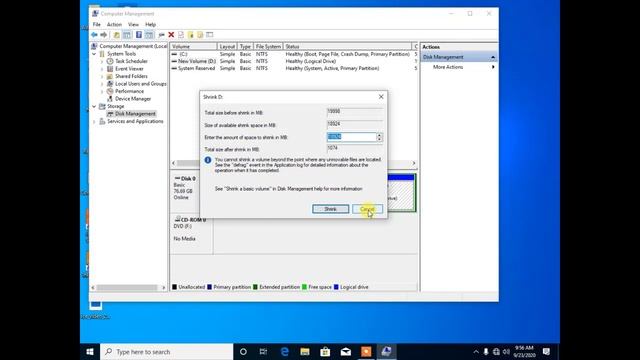The height and width of the screenshot is (360, 640).
Task: Open the Action menu
Action: pyautogui.click(x=114, y=24)
